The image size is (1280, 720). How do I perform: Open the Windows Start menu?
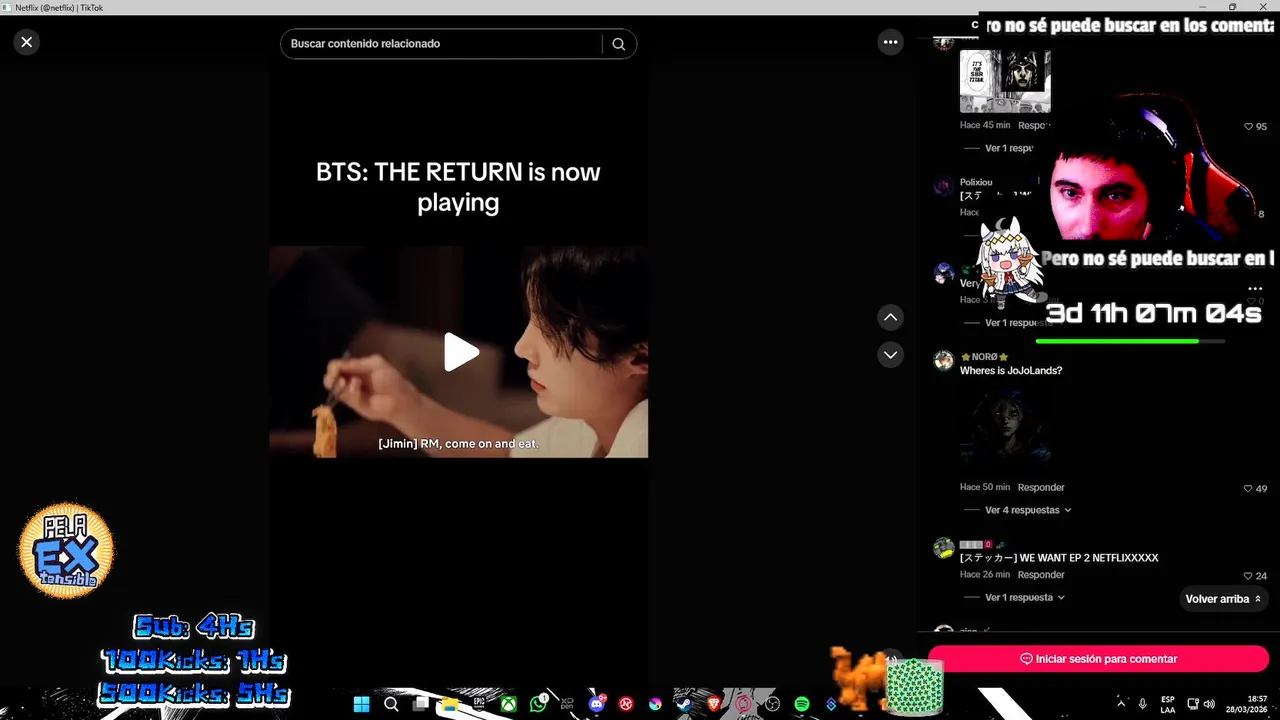[361, 704]
